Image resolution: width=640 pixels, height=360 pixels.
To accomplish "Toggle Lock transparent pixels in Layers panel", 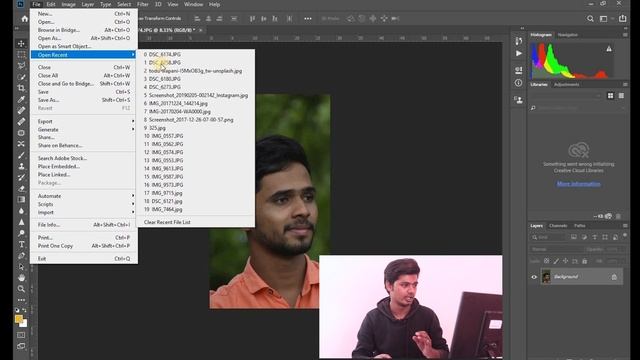I will pos(547,261).
